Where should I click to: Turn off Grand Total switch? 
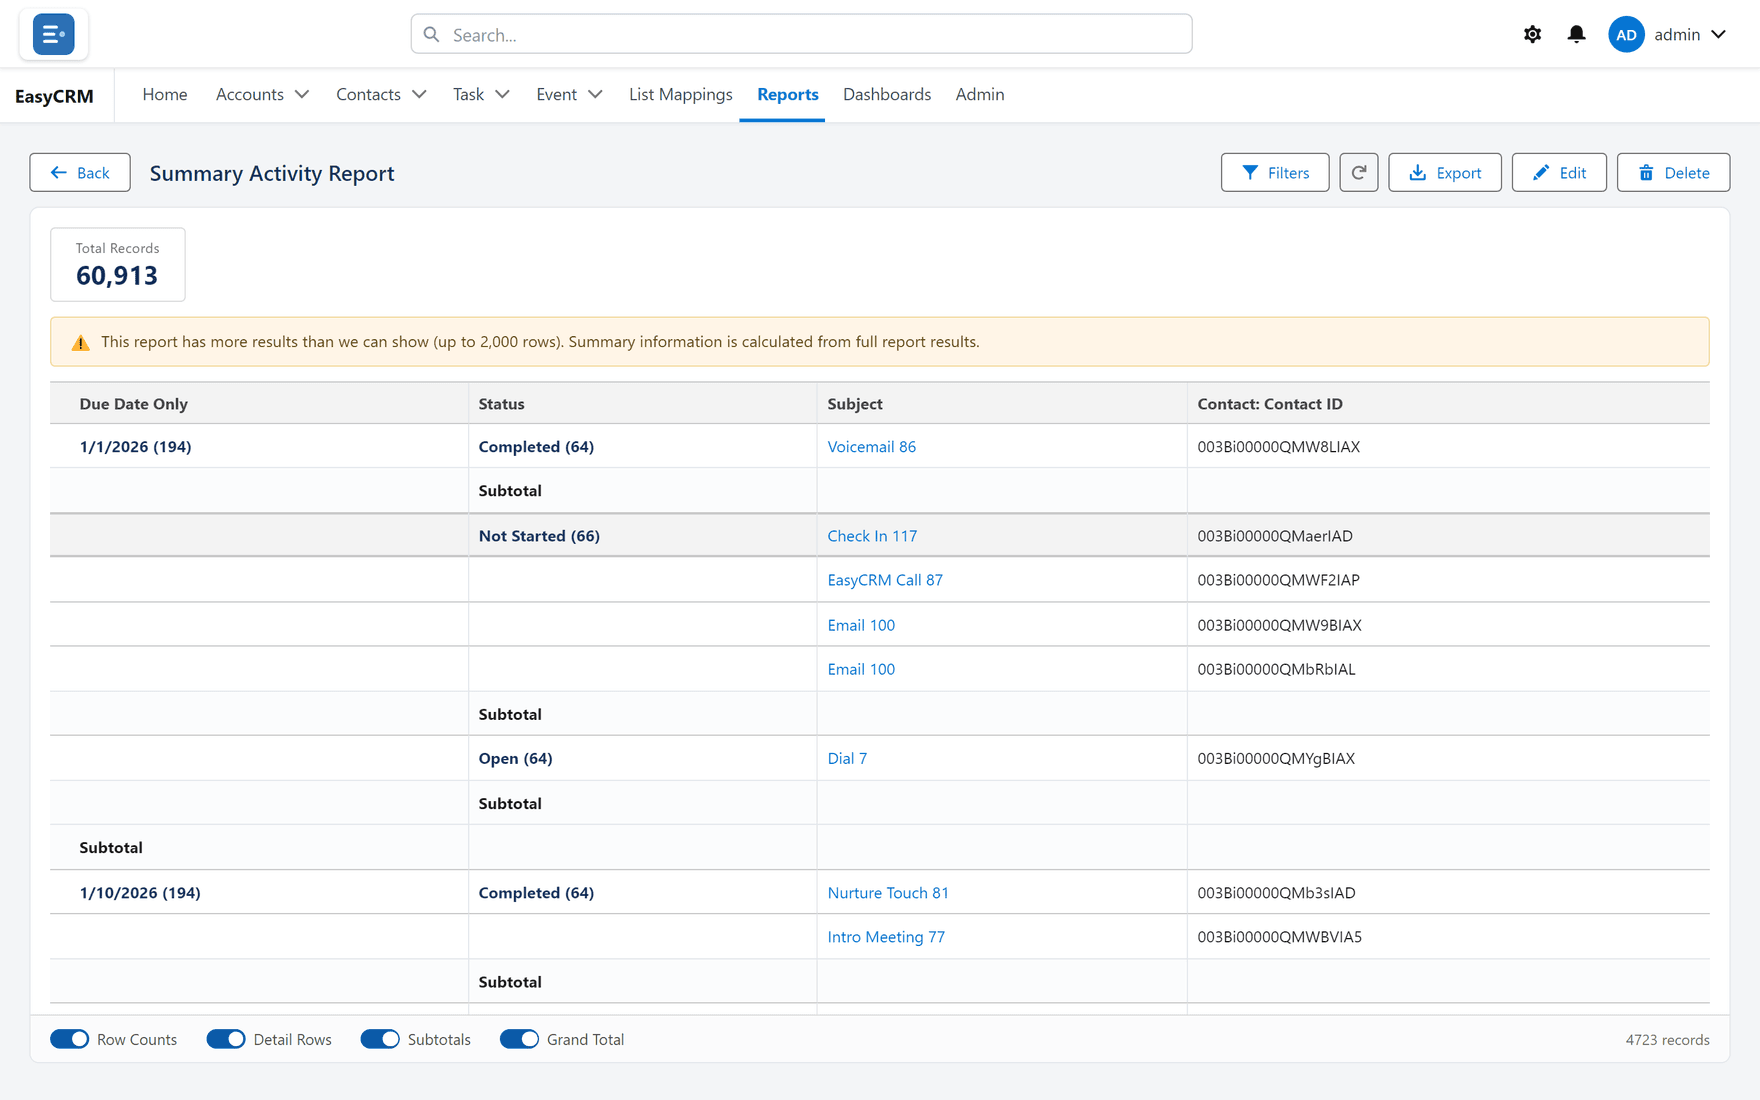point(519,1039)
